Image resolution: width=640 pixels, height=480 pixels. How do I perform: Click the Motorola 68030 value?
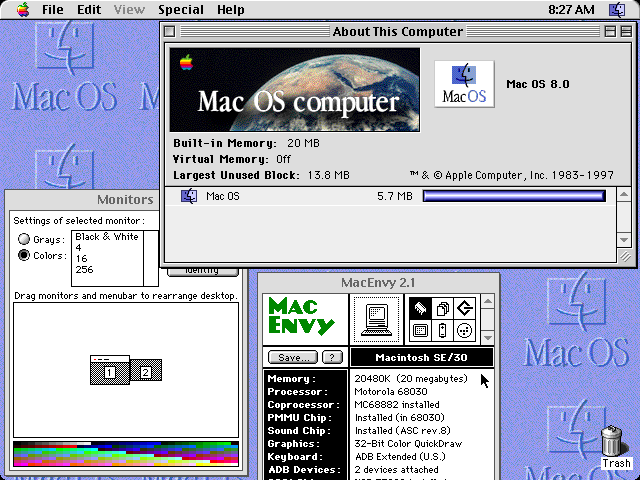[391, 392]
